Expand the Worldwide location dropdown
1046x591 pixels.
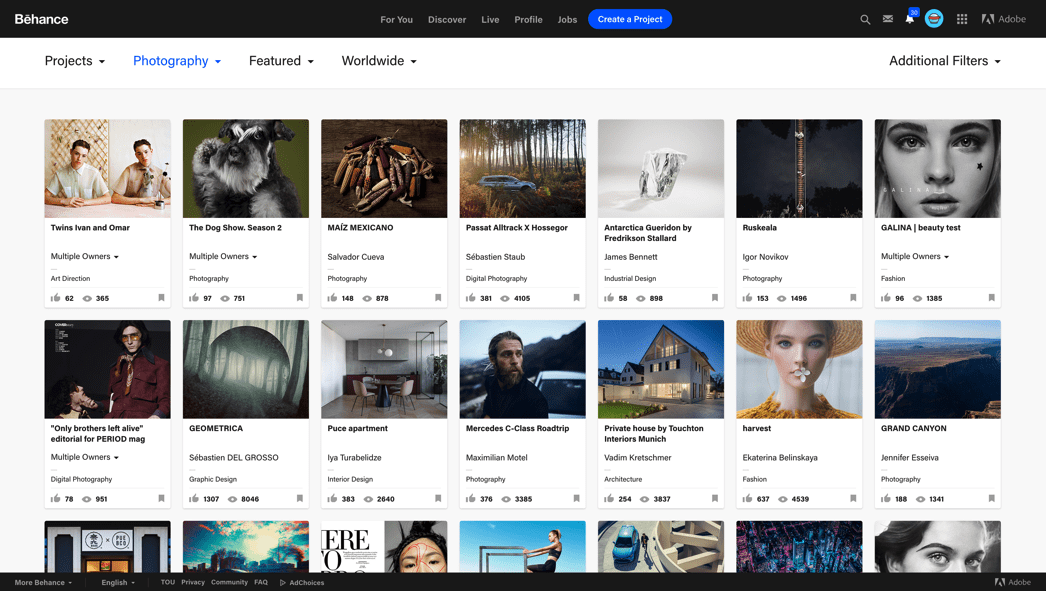[x=379, y=61]
